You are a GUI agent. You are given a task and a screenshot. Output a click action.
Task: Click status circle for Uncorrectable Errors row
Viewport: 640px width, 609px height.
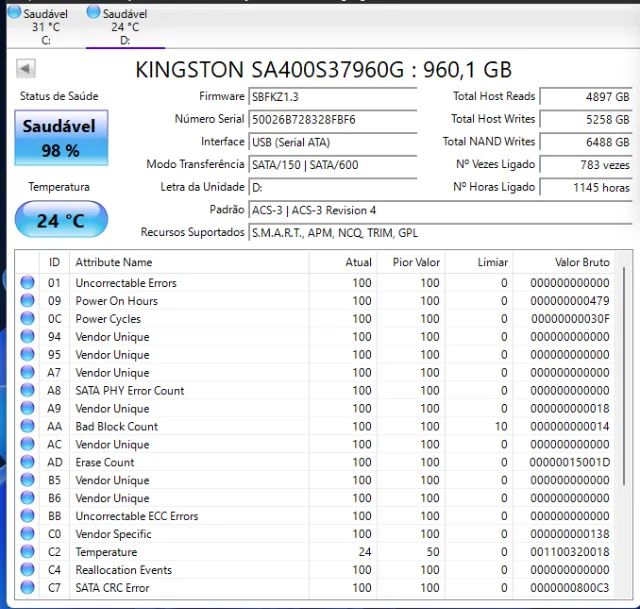point(27,282)
